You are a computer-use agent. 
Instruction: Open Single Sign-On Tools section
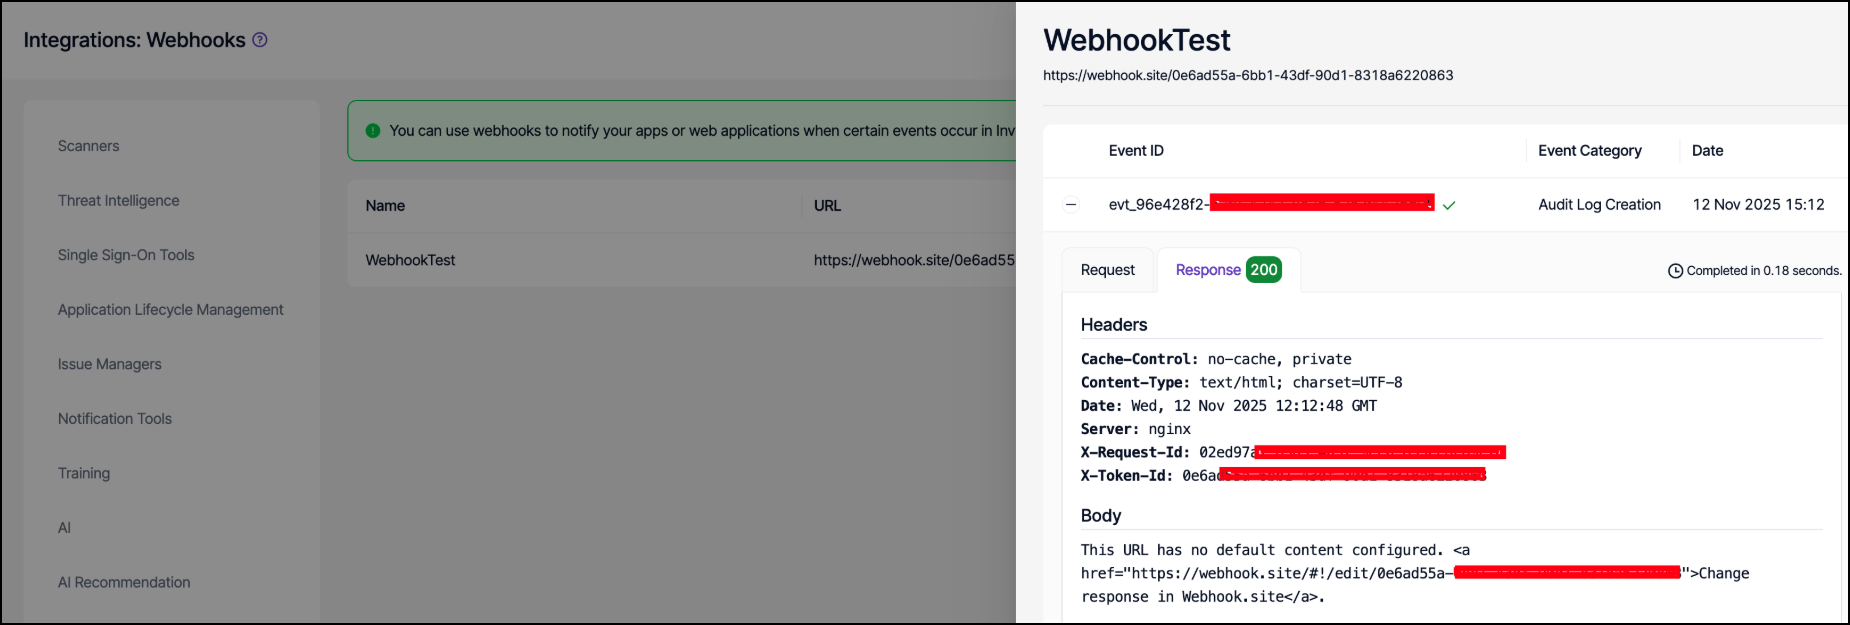126,255
